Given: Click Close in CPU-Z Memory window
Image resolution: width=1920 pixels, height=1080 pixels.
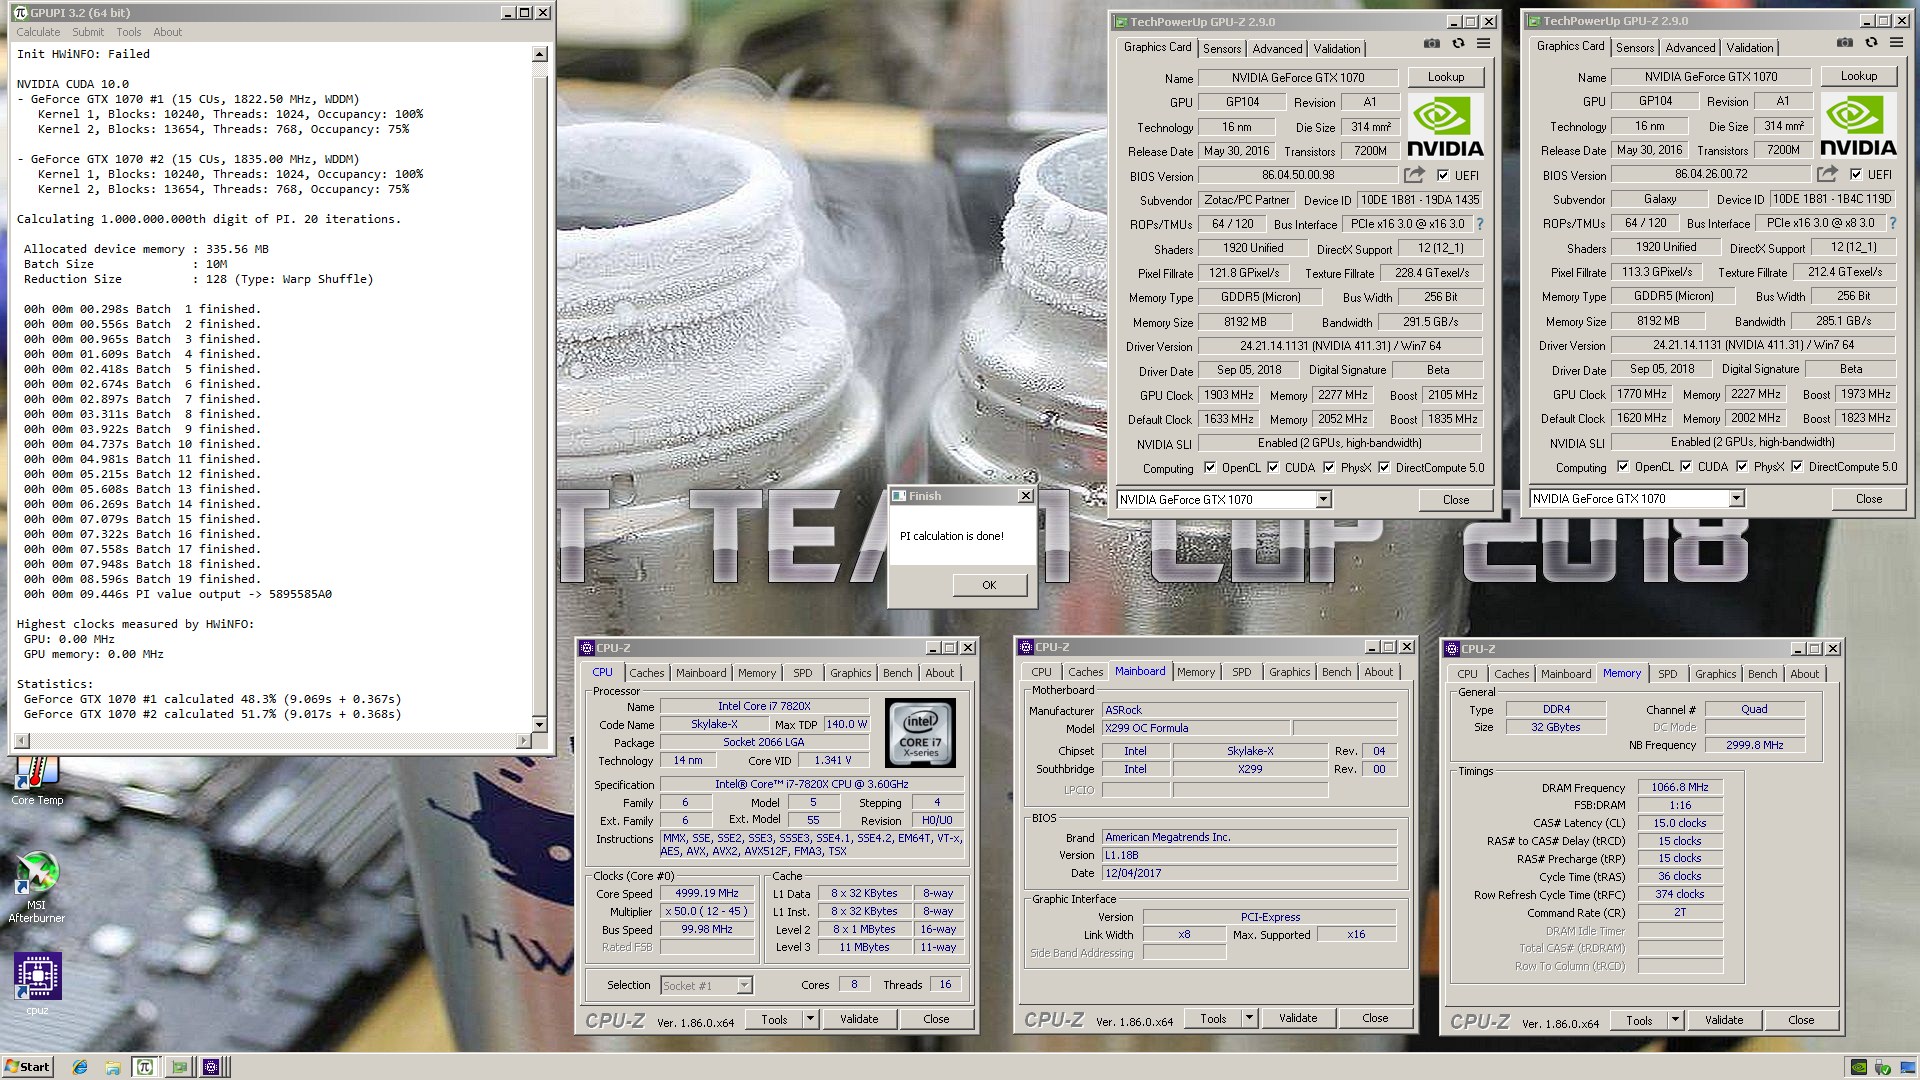Looking at the screenshot, I should (1801, 1020).
